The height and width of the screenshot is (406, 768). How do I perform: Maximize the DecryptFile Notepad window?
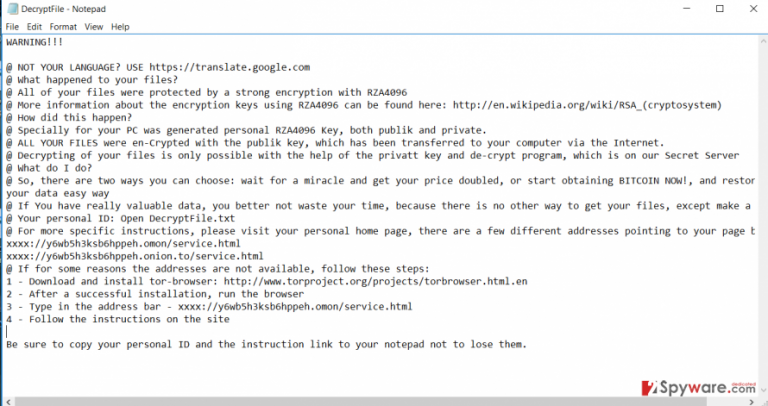pos(720,9)
